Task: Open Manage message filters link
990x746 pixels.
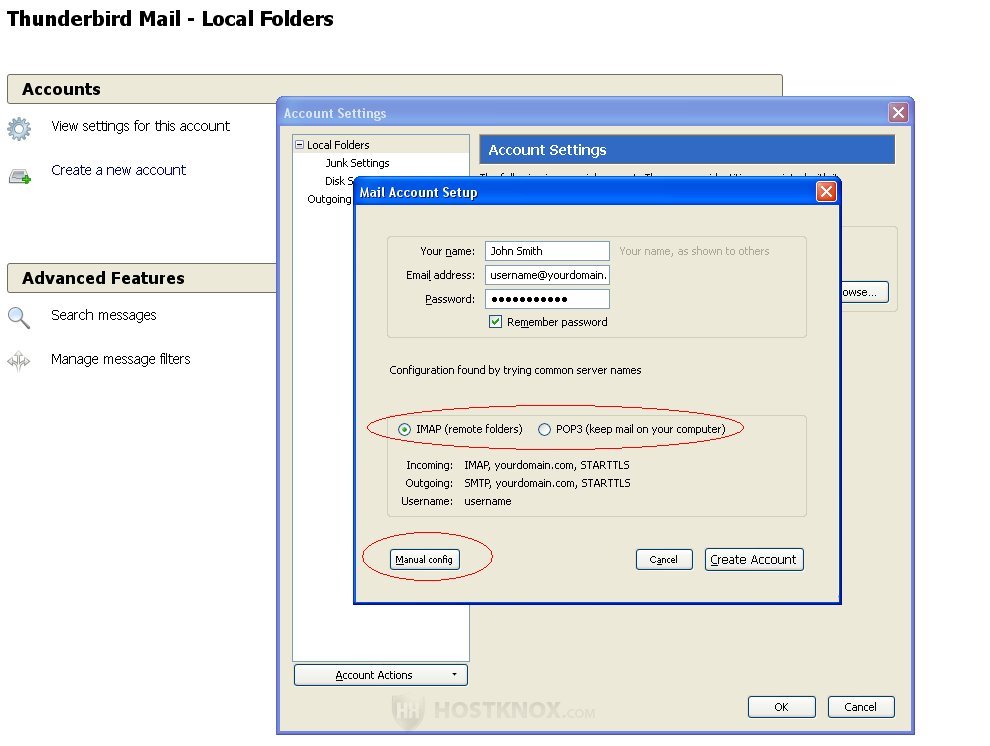Action: pyautogui.click(x=121, y=359)
